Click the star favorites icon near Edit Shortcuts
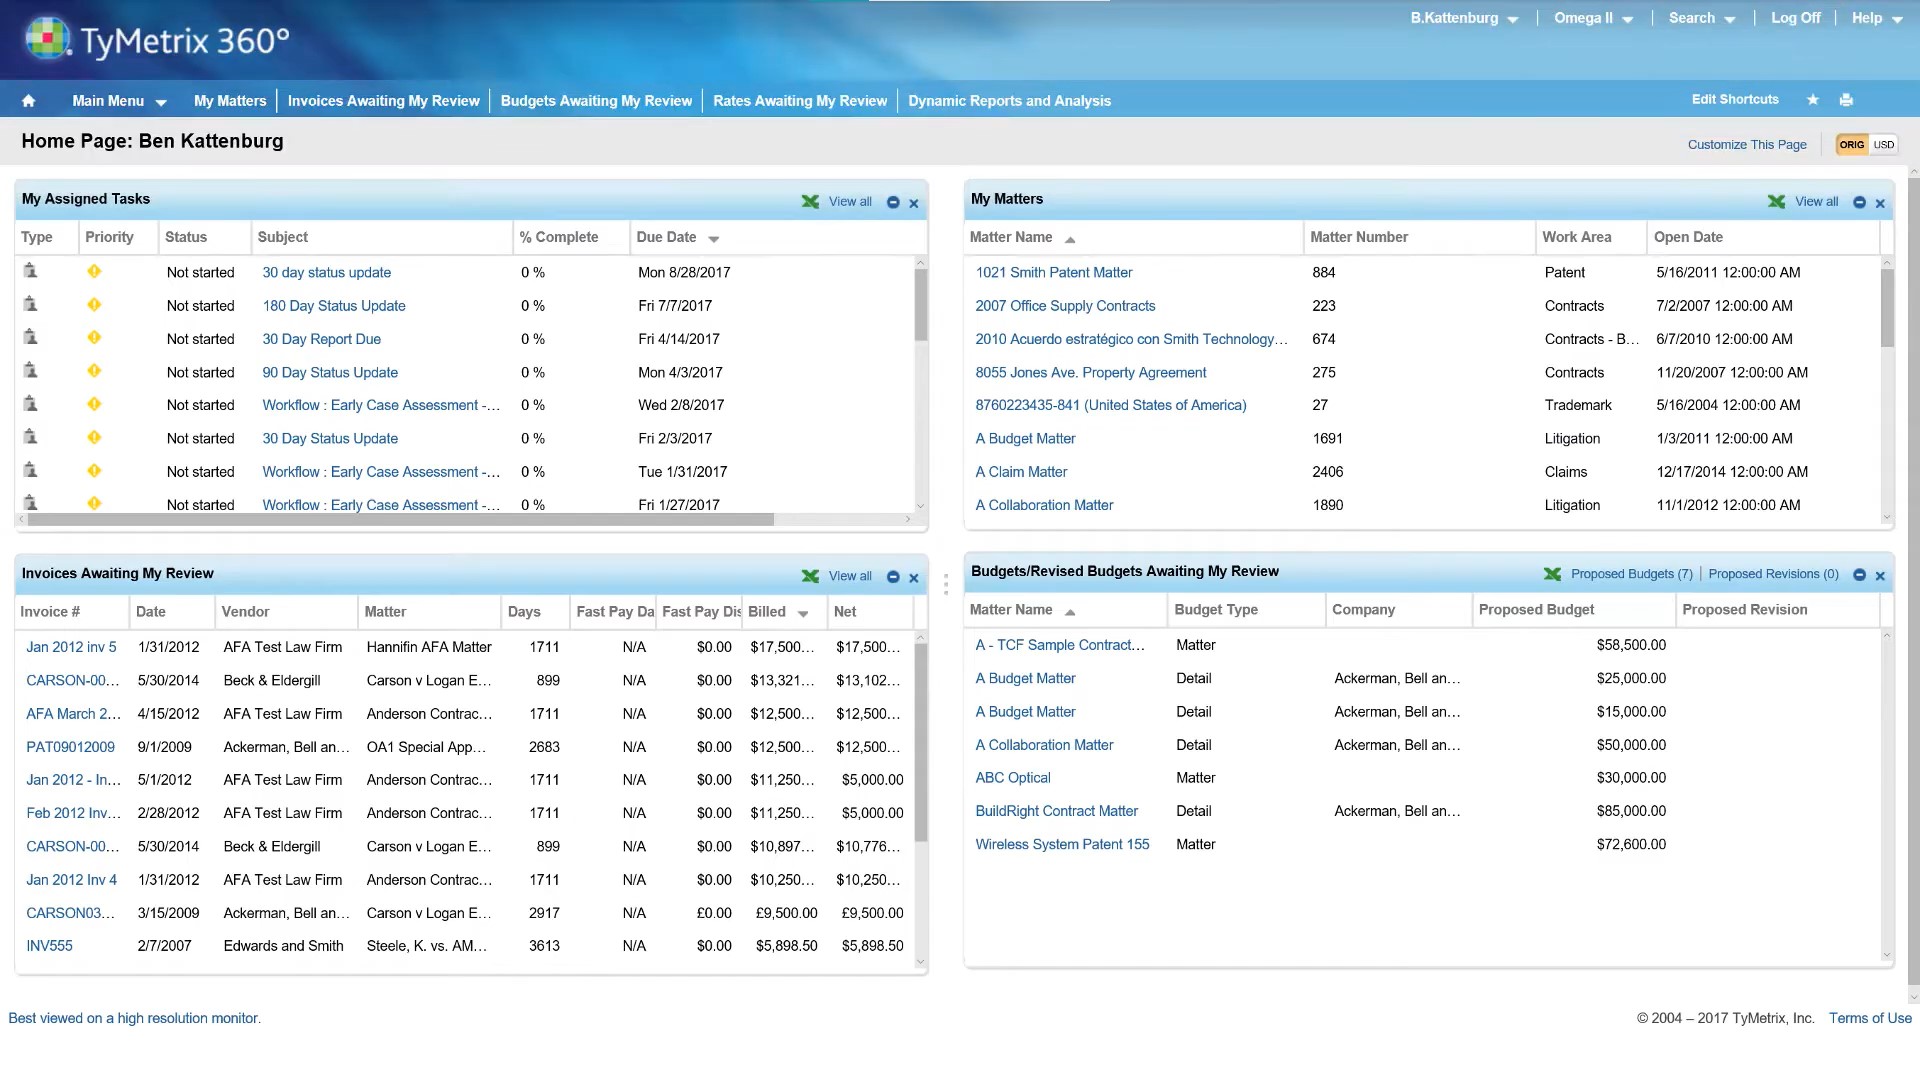 coord(1813,100)
